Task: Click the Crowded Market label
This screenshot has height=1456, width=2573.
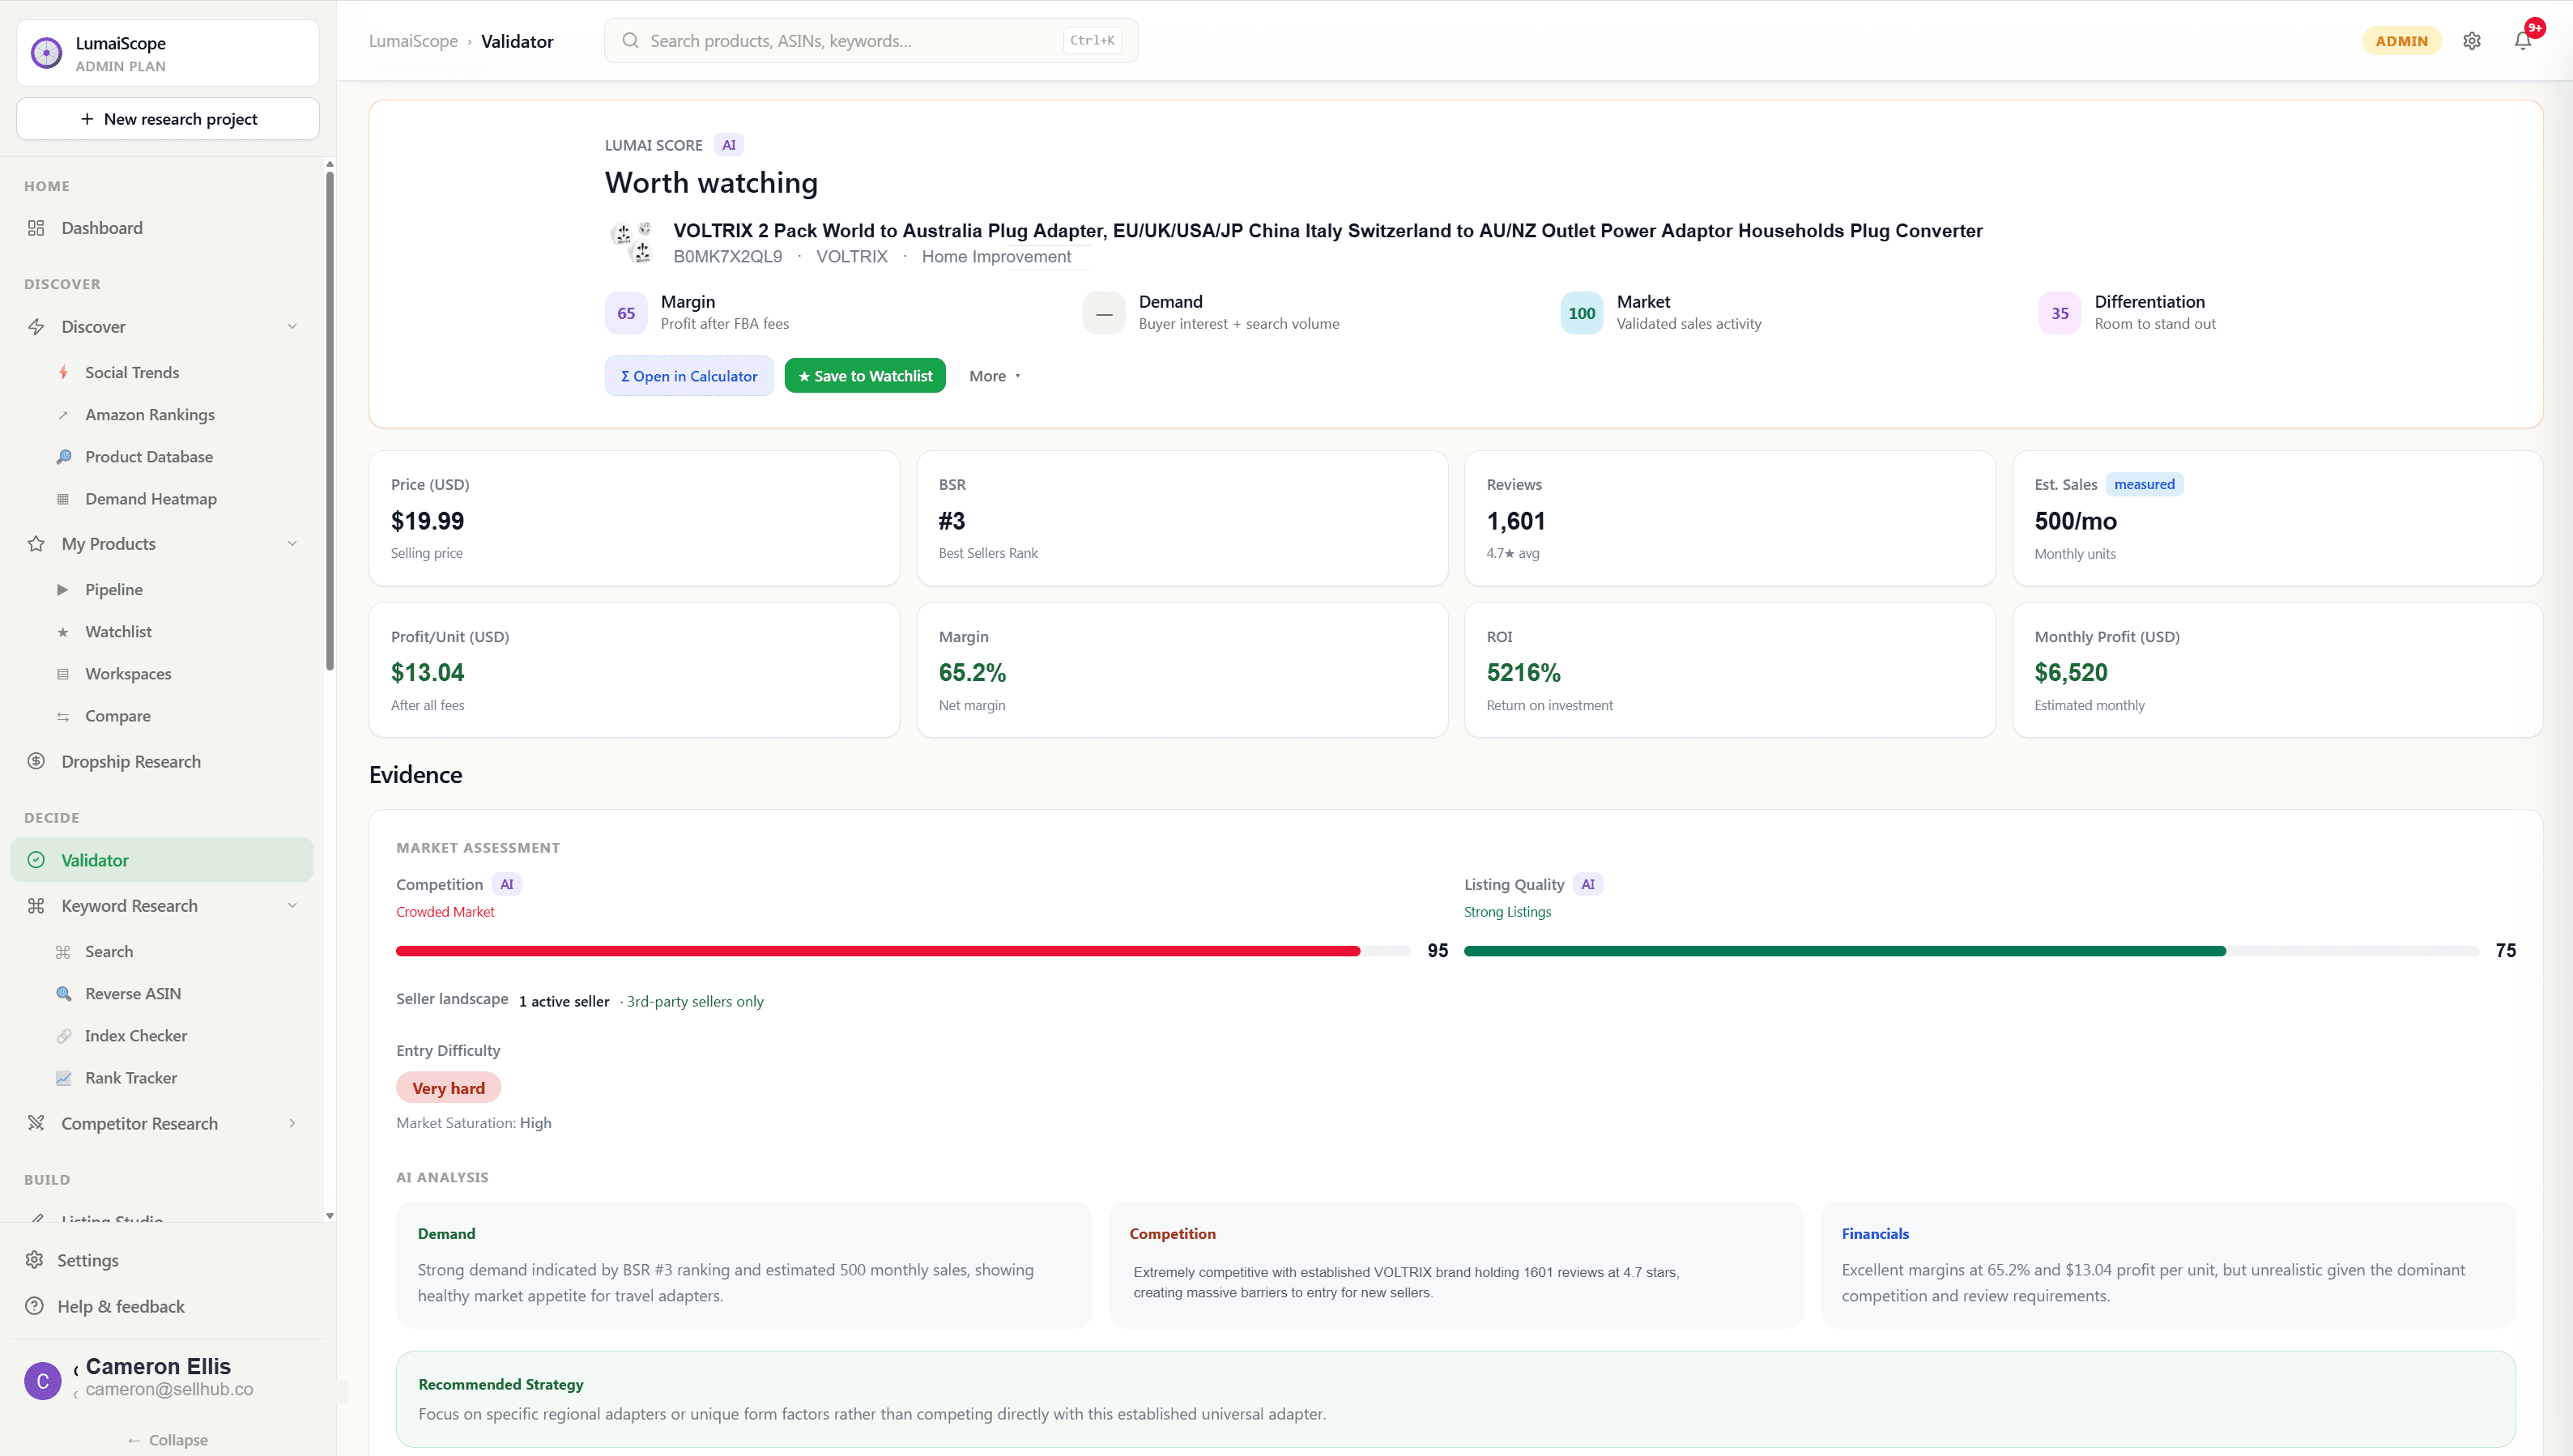Action: coord(445,912)
